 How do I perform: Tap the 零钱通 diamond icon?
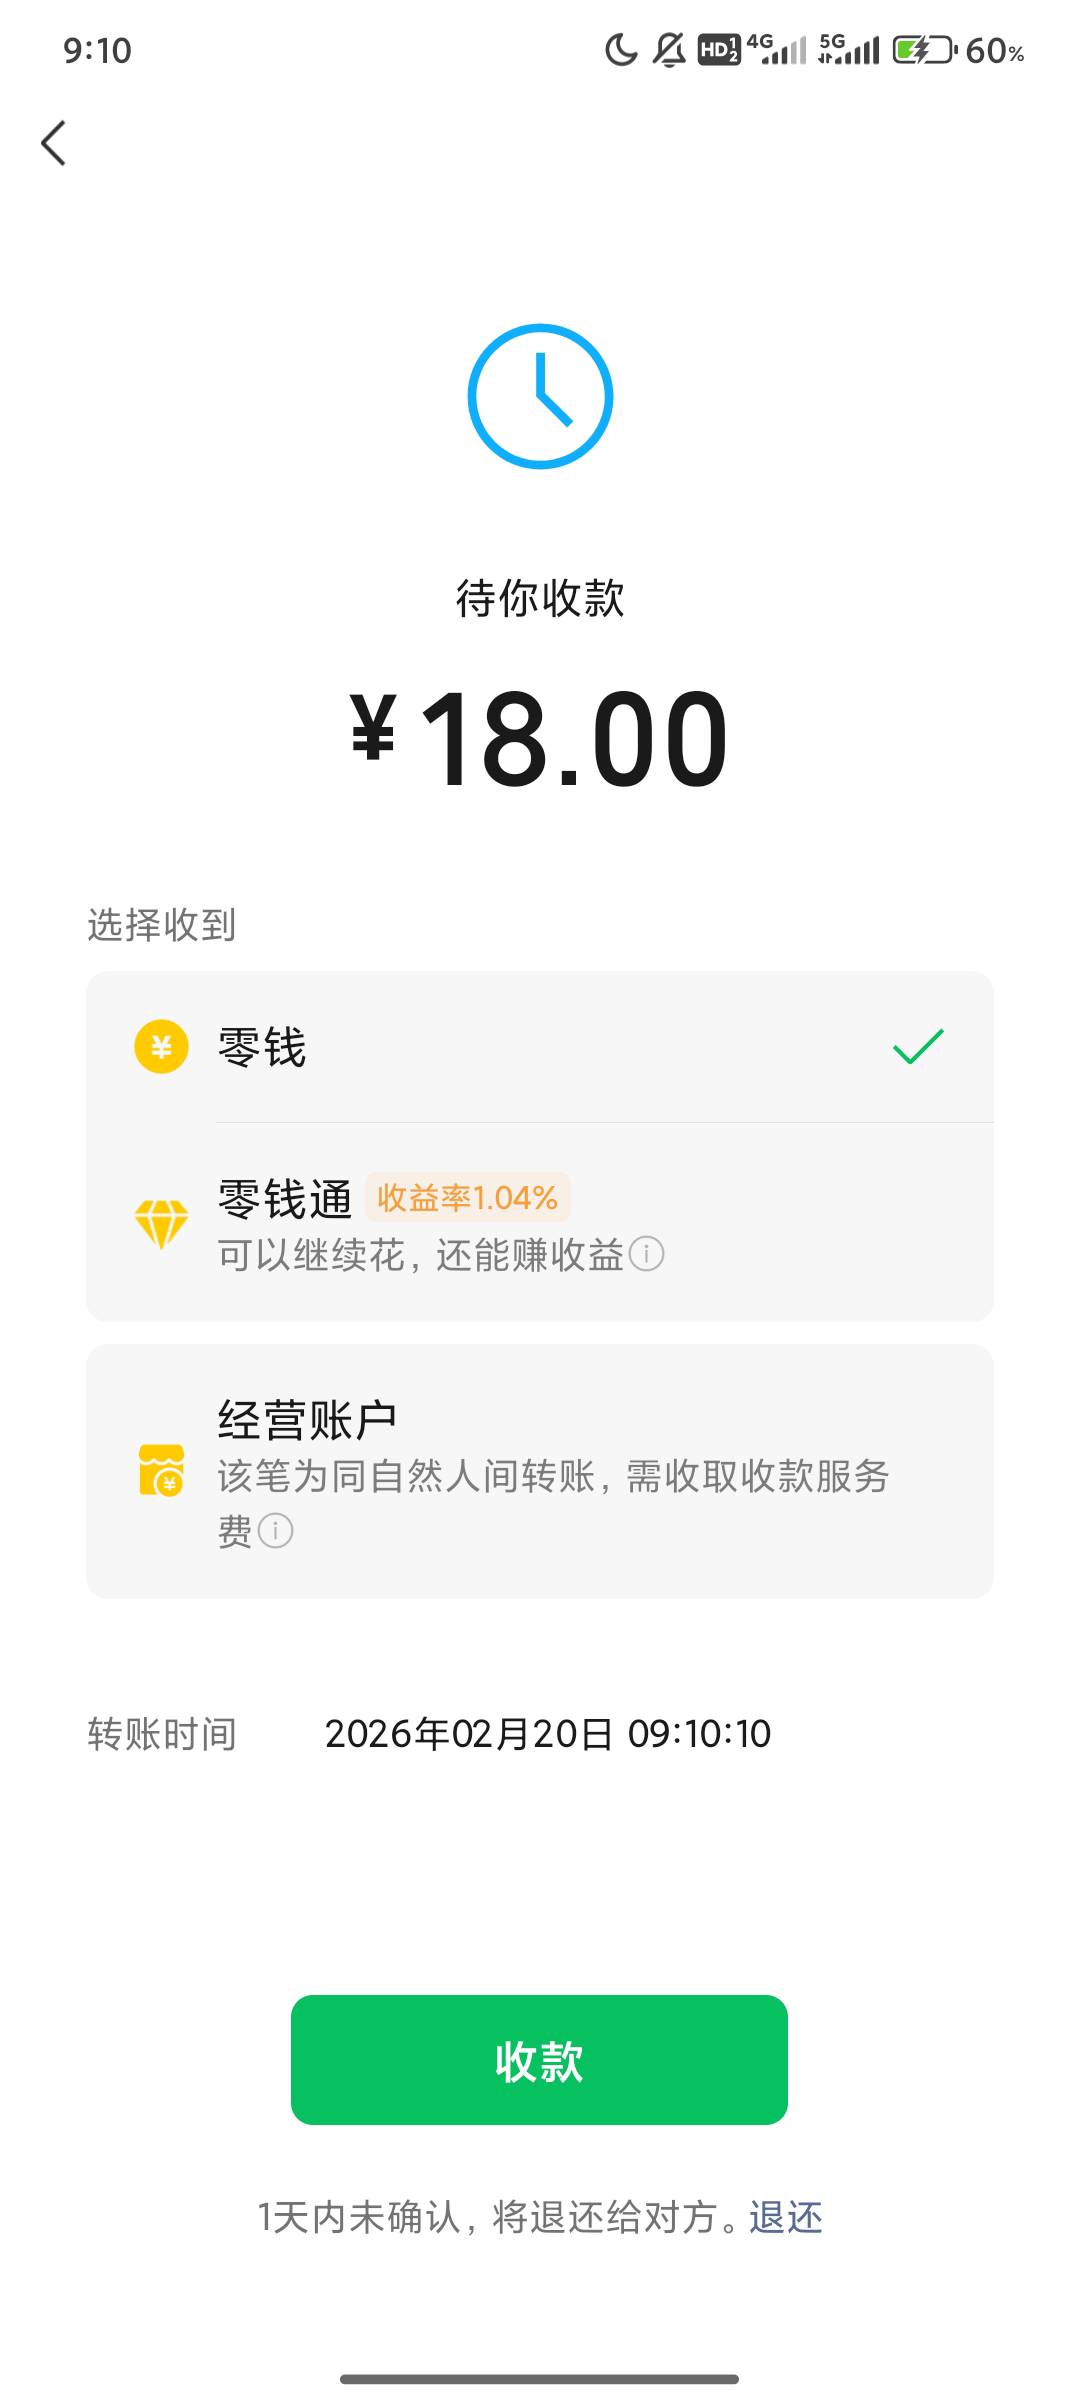[161, 1224]
